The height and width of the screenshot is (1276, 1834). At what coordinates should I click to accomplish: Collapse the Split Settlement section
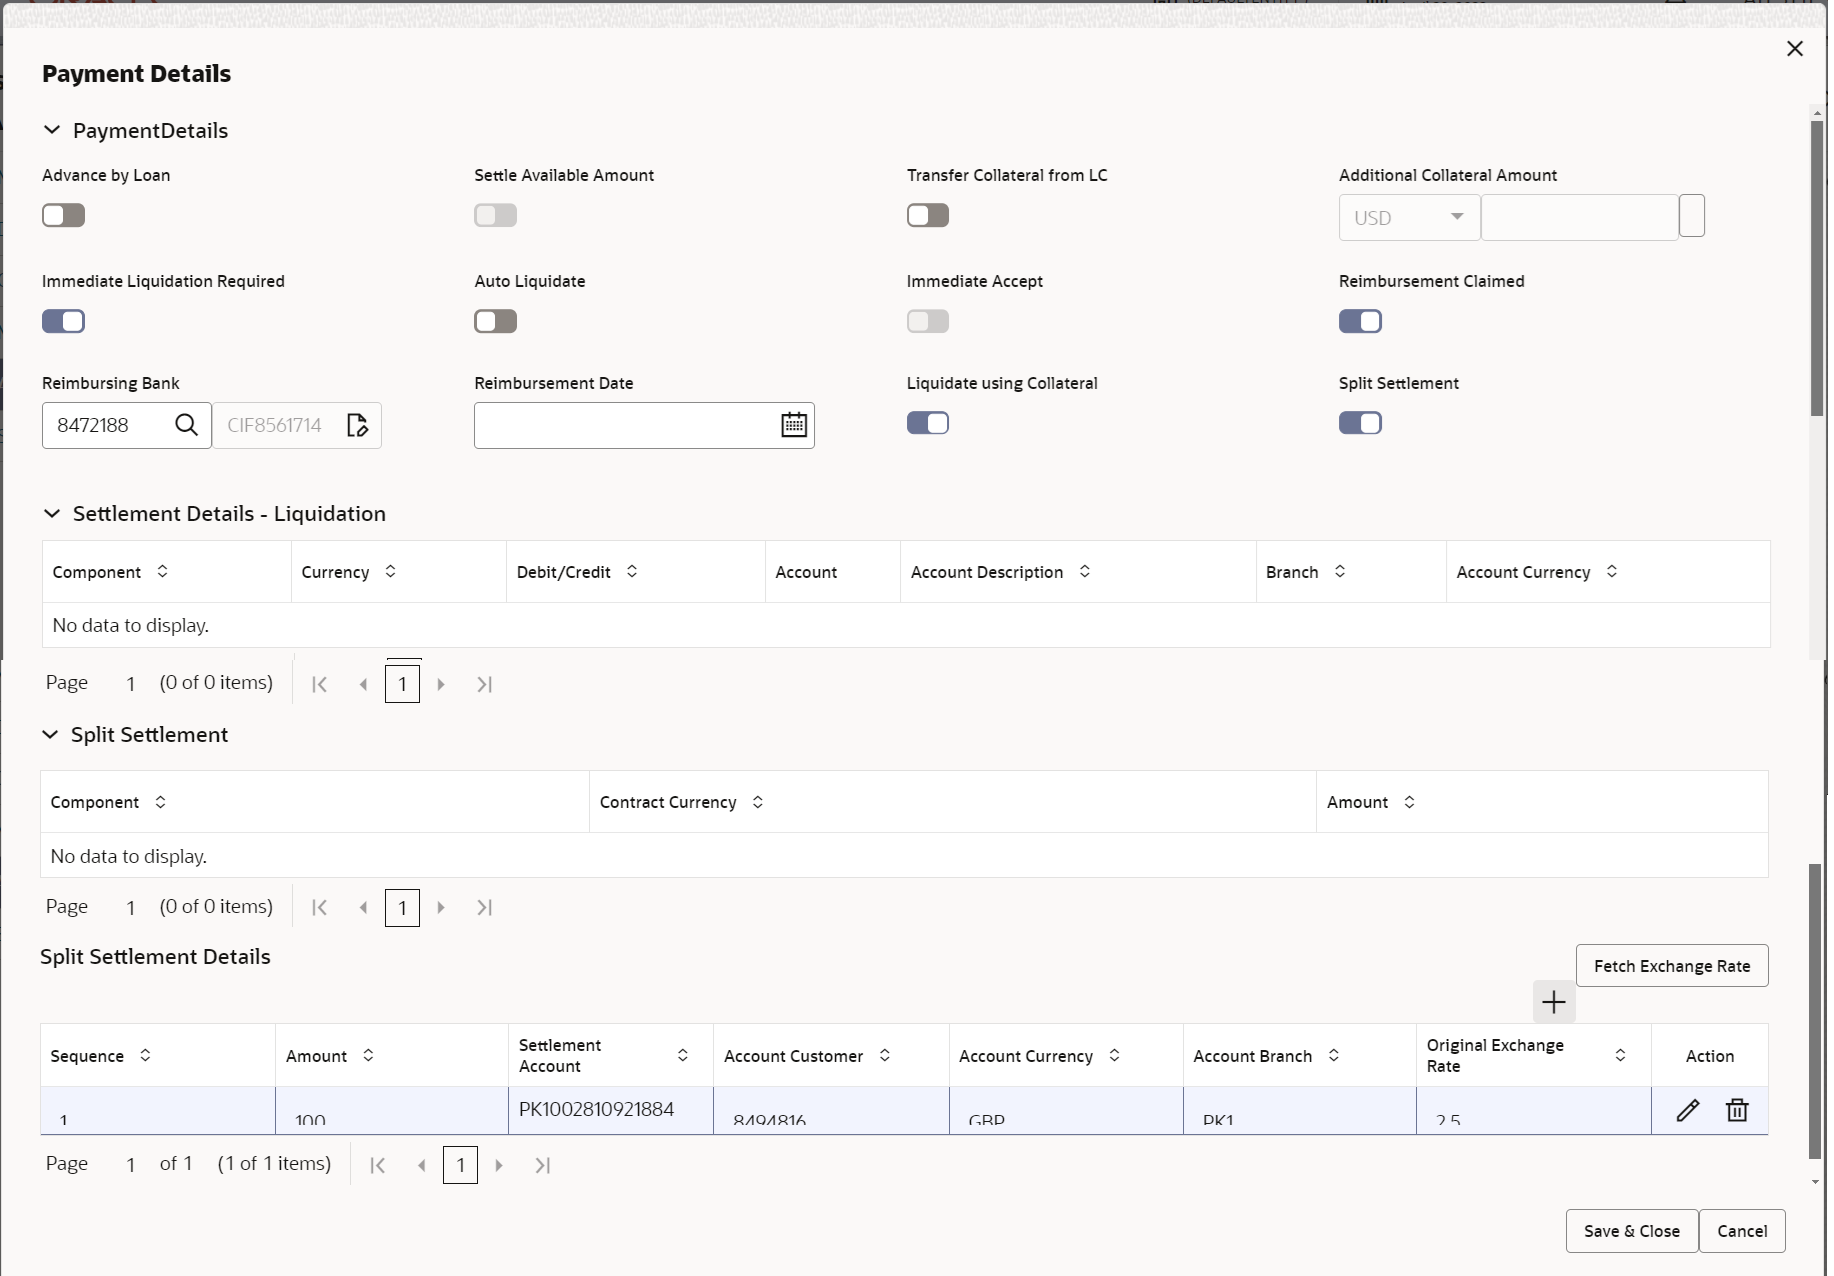pos(50,734)
